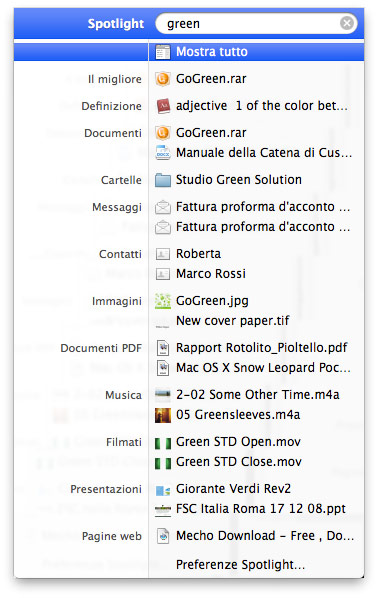Screen dimensions: 378x598
Task: Click Mecho Download web page icon
Action: [163, 536]
